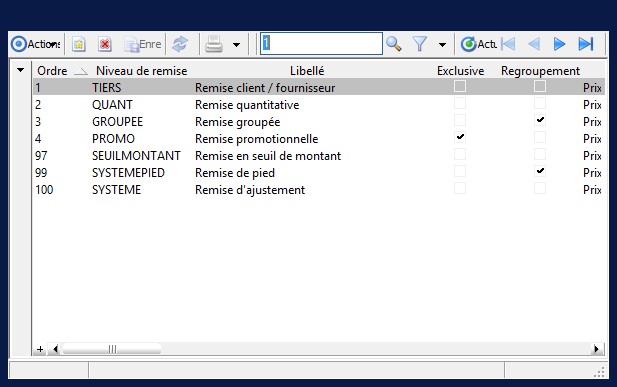Click 'Remise groupée' label

point(237,122)
